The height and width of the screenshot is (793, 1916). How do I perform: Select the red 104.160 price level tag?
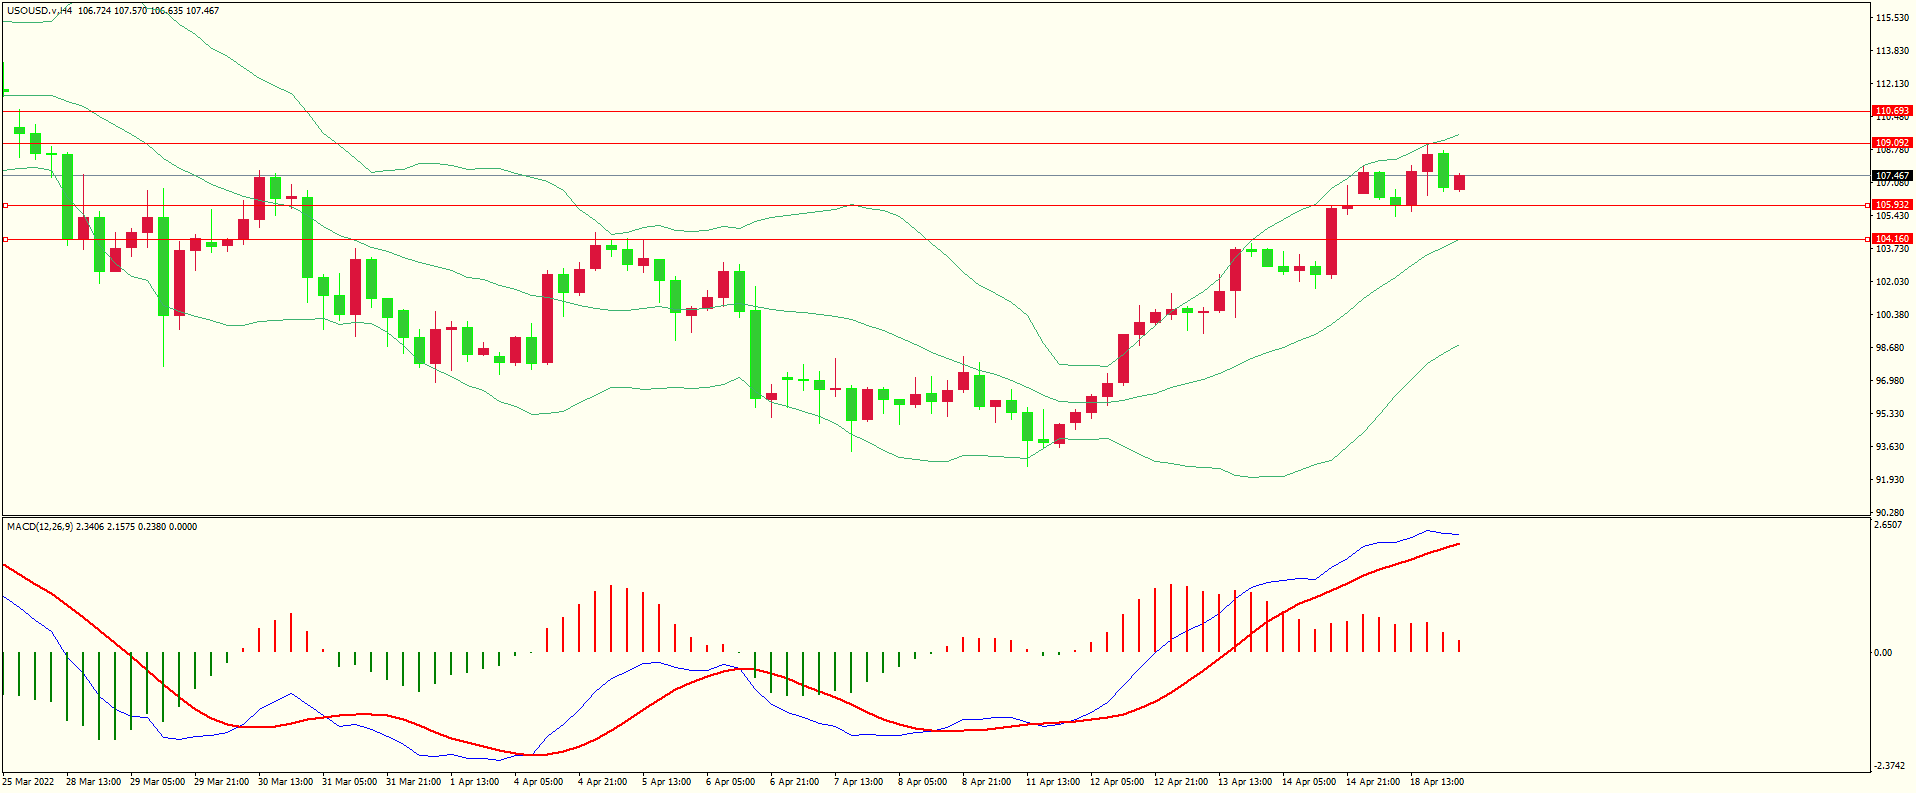coord(1892,239)
